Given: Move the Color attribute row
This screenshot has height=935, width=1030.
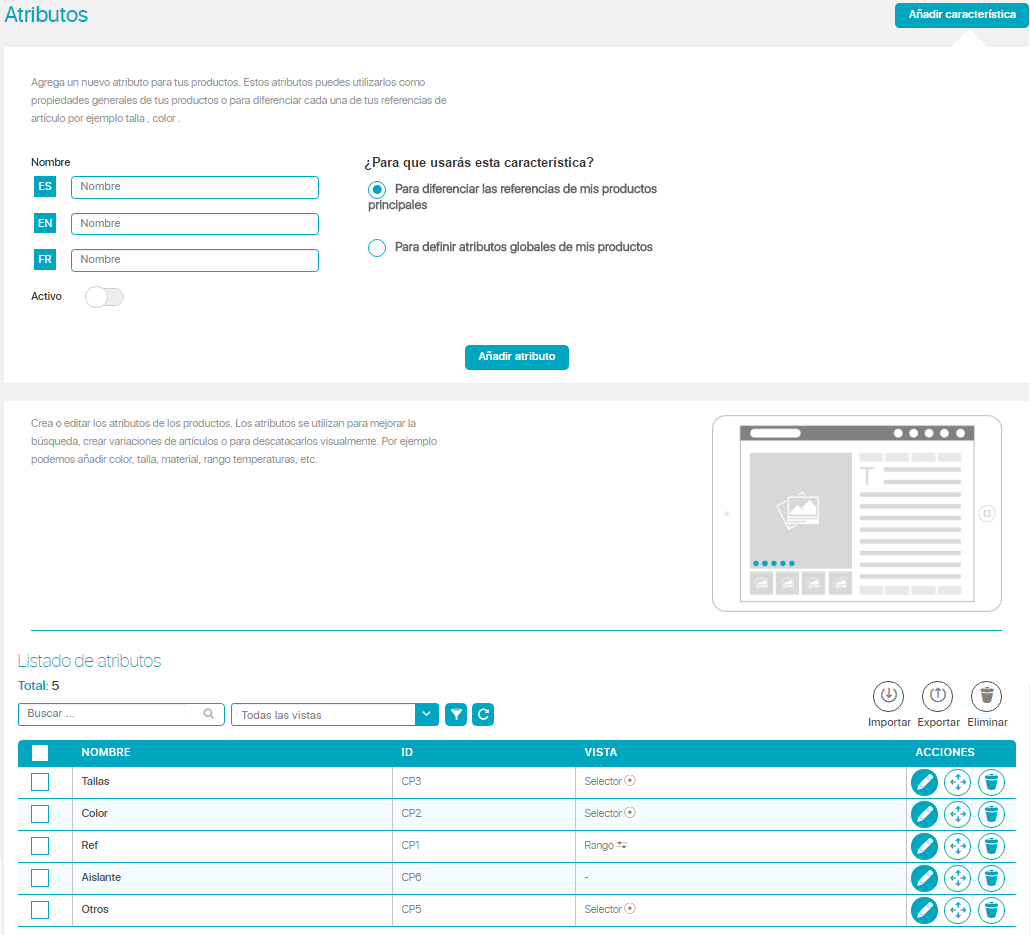Looking at the screenshot, I should point(958,814).
